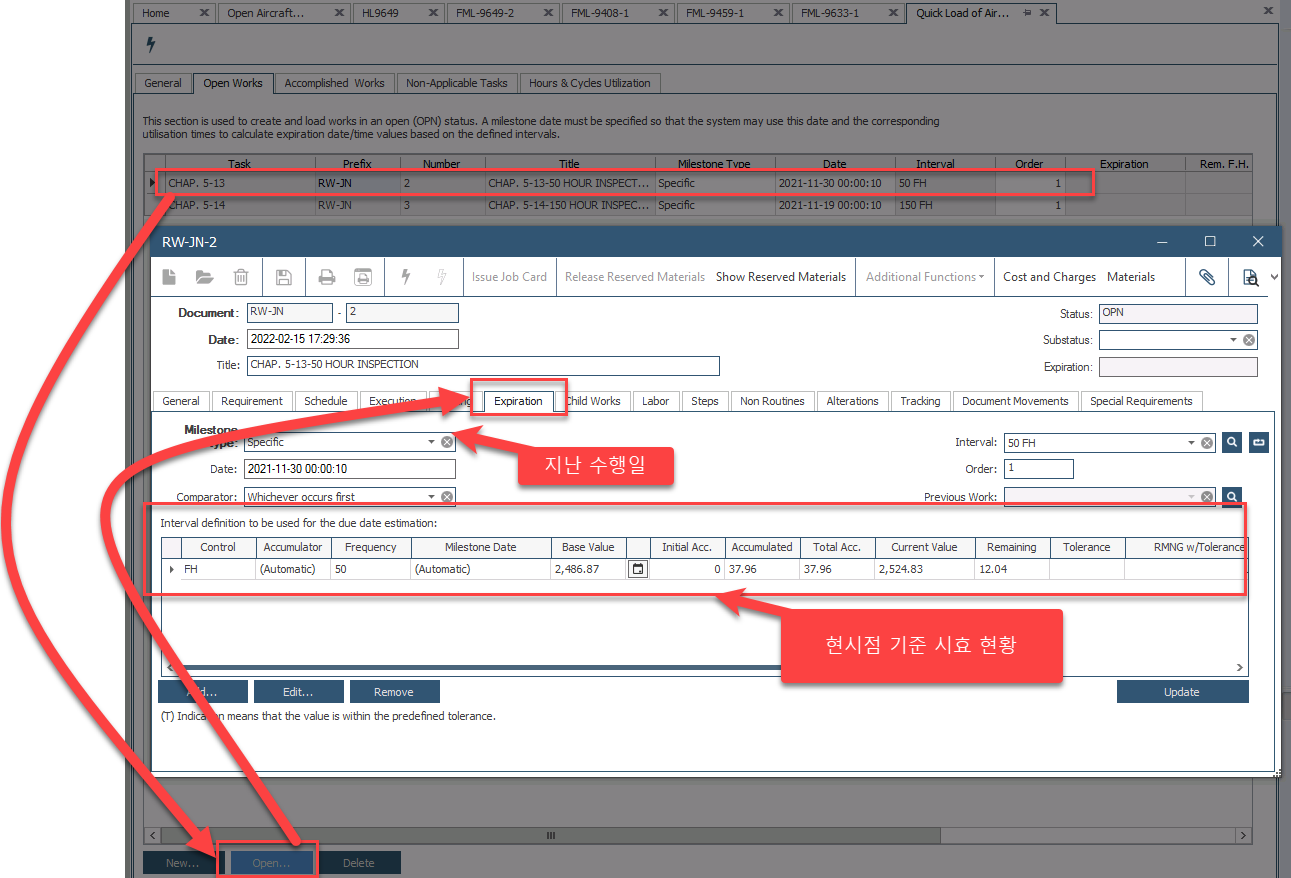Expand the Milestone Type dropdown
The height and width of the screenshot is (878, 1291).
click(x=431, y=442)
